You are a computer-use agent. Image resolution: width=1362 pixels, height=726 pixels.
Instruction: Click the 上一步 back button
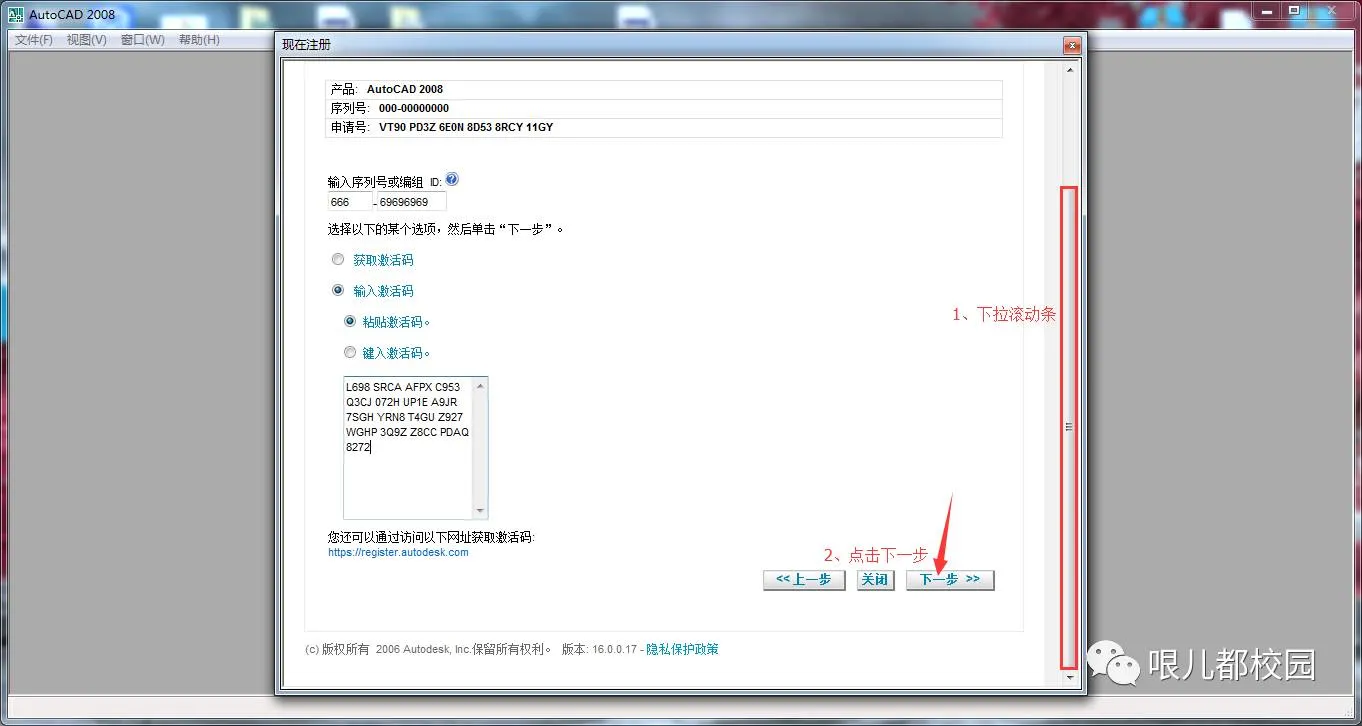[804, 580]
